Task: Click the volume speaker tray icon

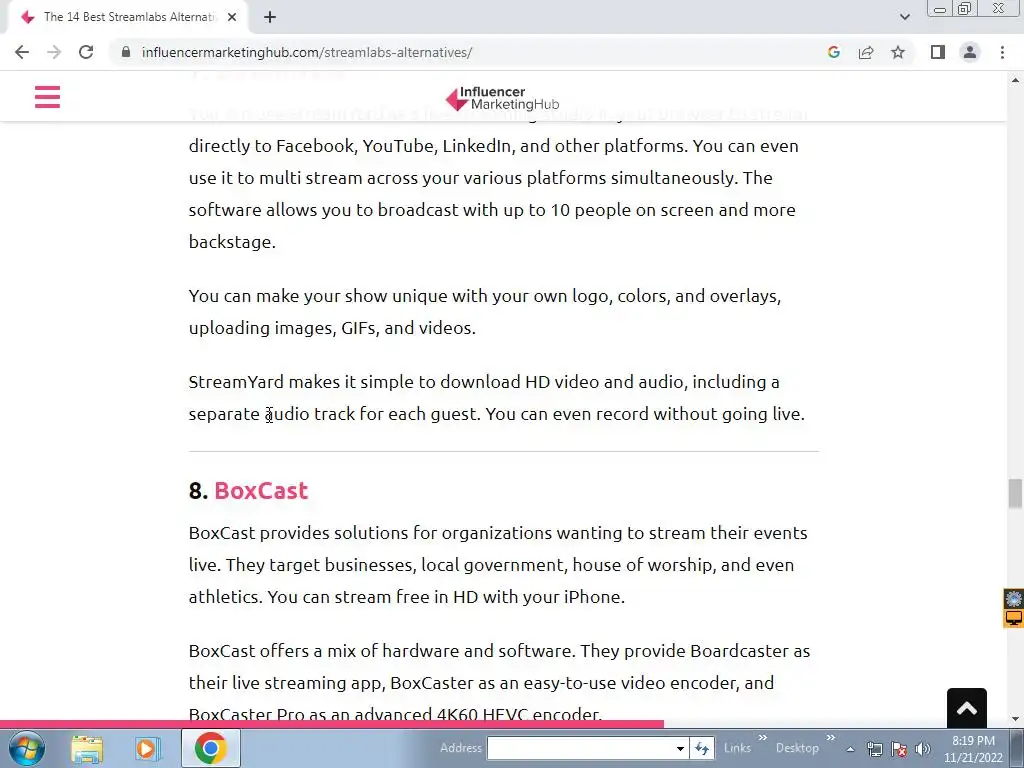Action: pos(922,749)
